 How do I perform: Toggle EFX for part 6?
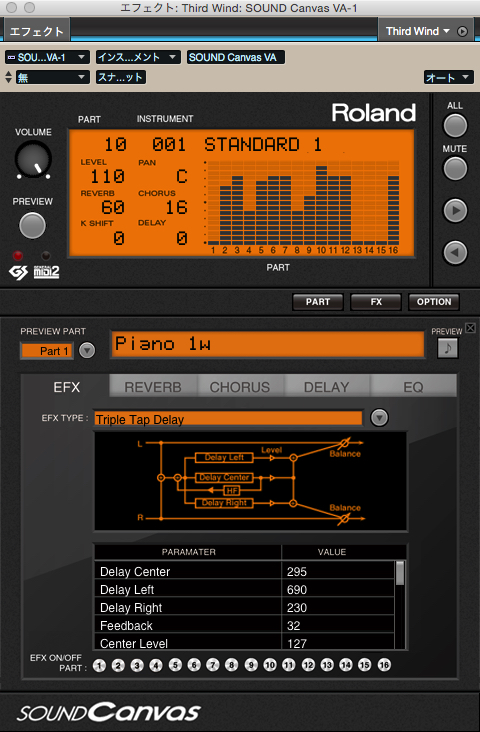click(x=194, y=665)
